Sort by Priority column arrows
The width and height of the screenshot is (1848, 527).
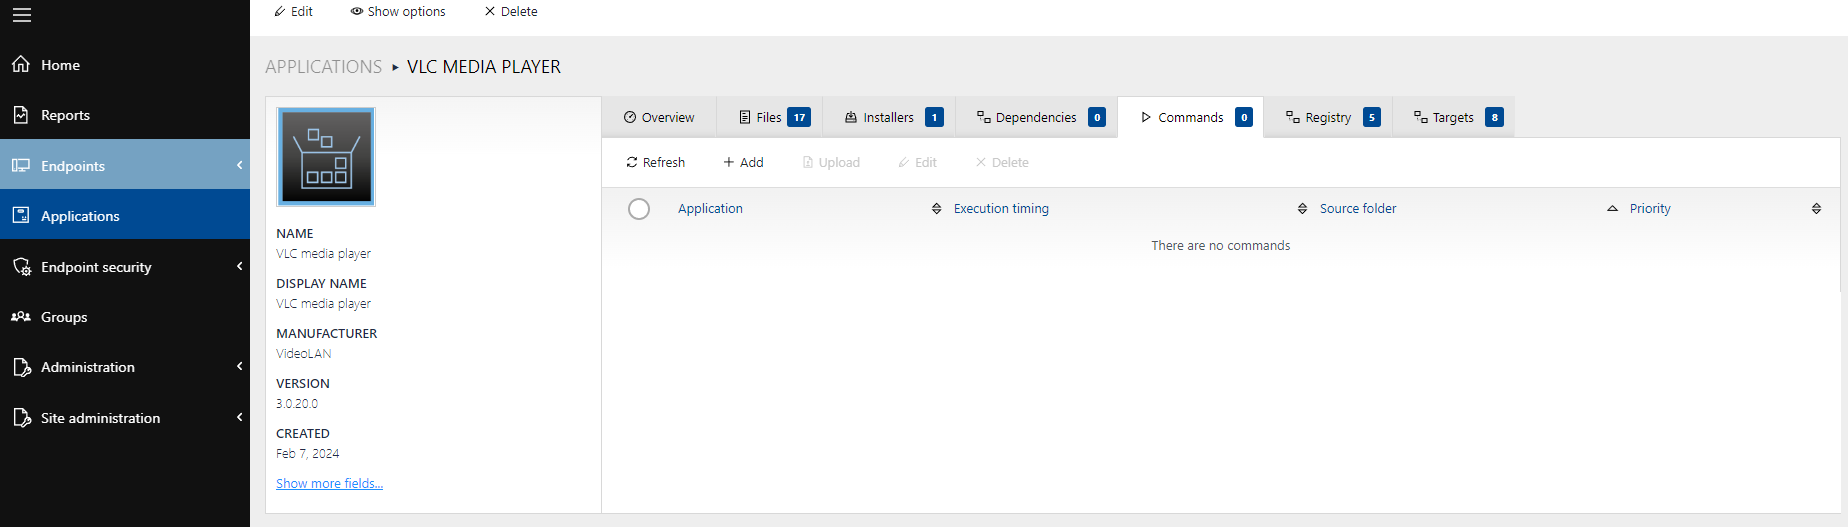coord(1816,209)
